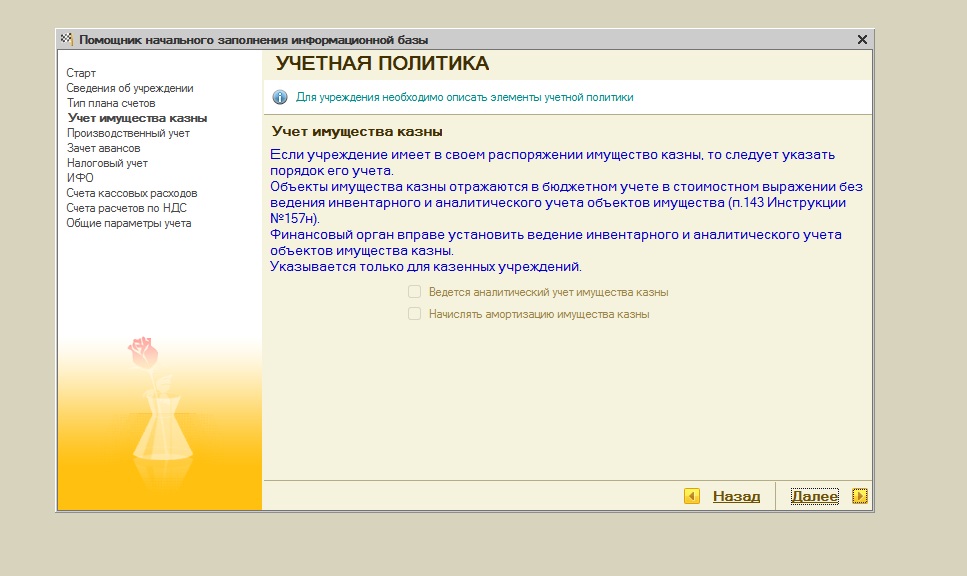Screen dimensions: 967x576
Task: Click the left arrow icon beside Назад
Action: point(692,496)
